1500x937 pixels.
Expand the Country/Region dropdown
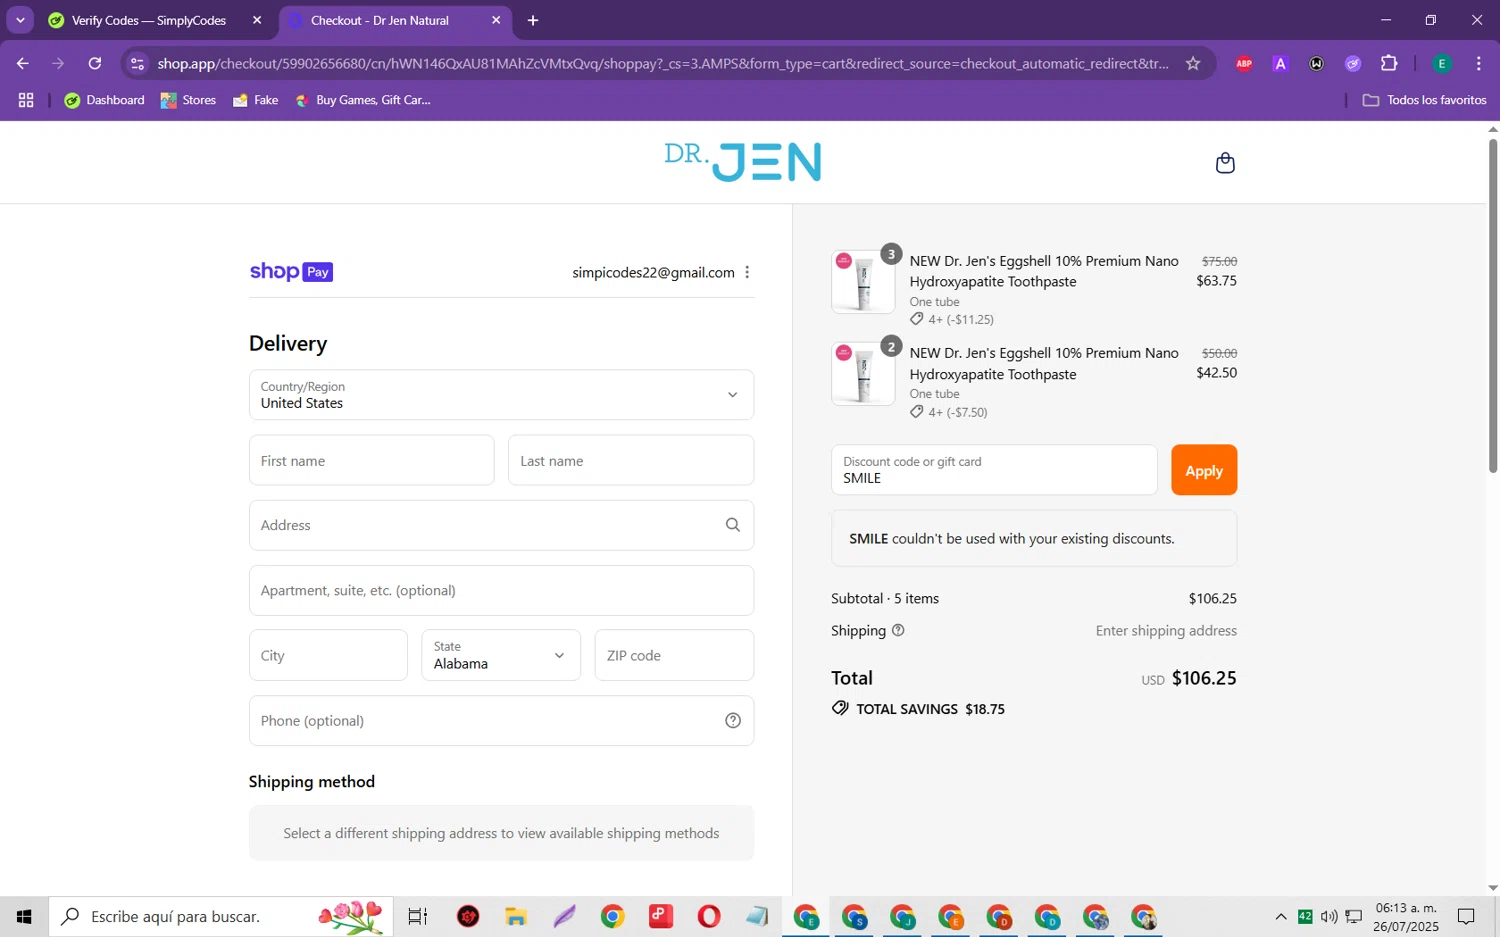point(501,395)
